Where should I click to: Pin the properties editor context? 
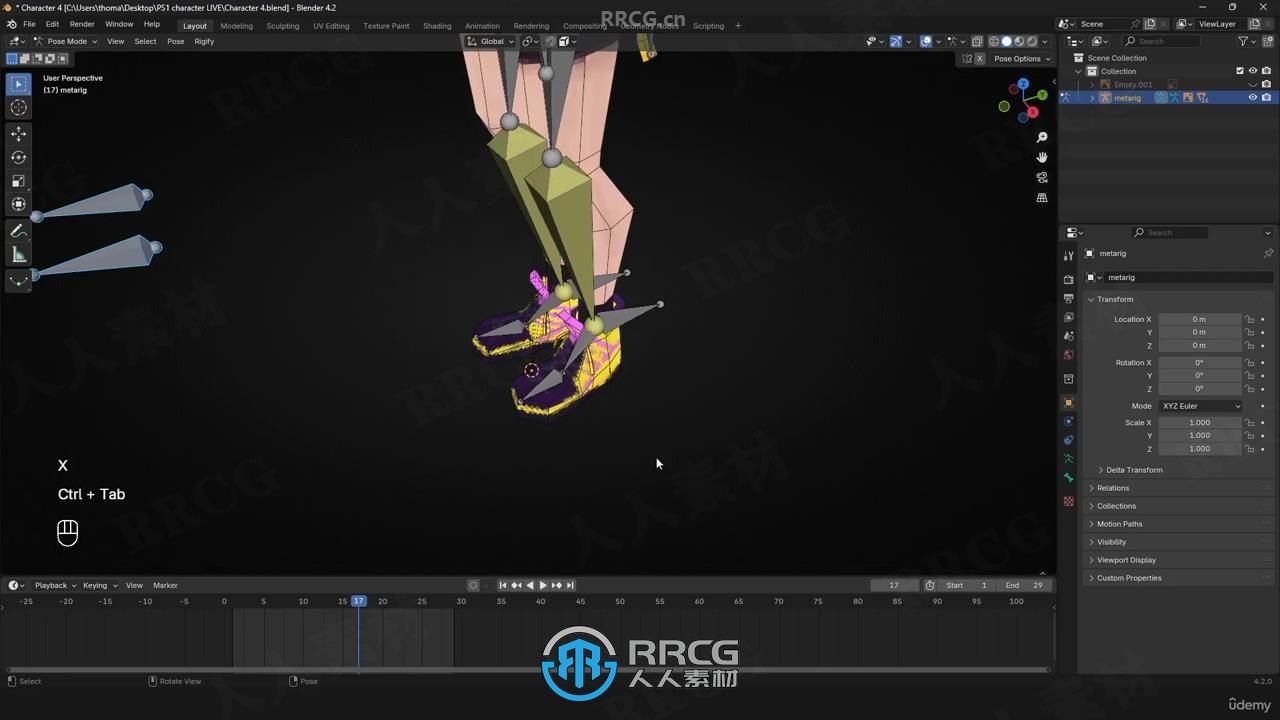point(1268,253)
